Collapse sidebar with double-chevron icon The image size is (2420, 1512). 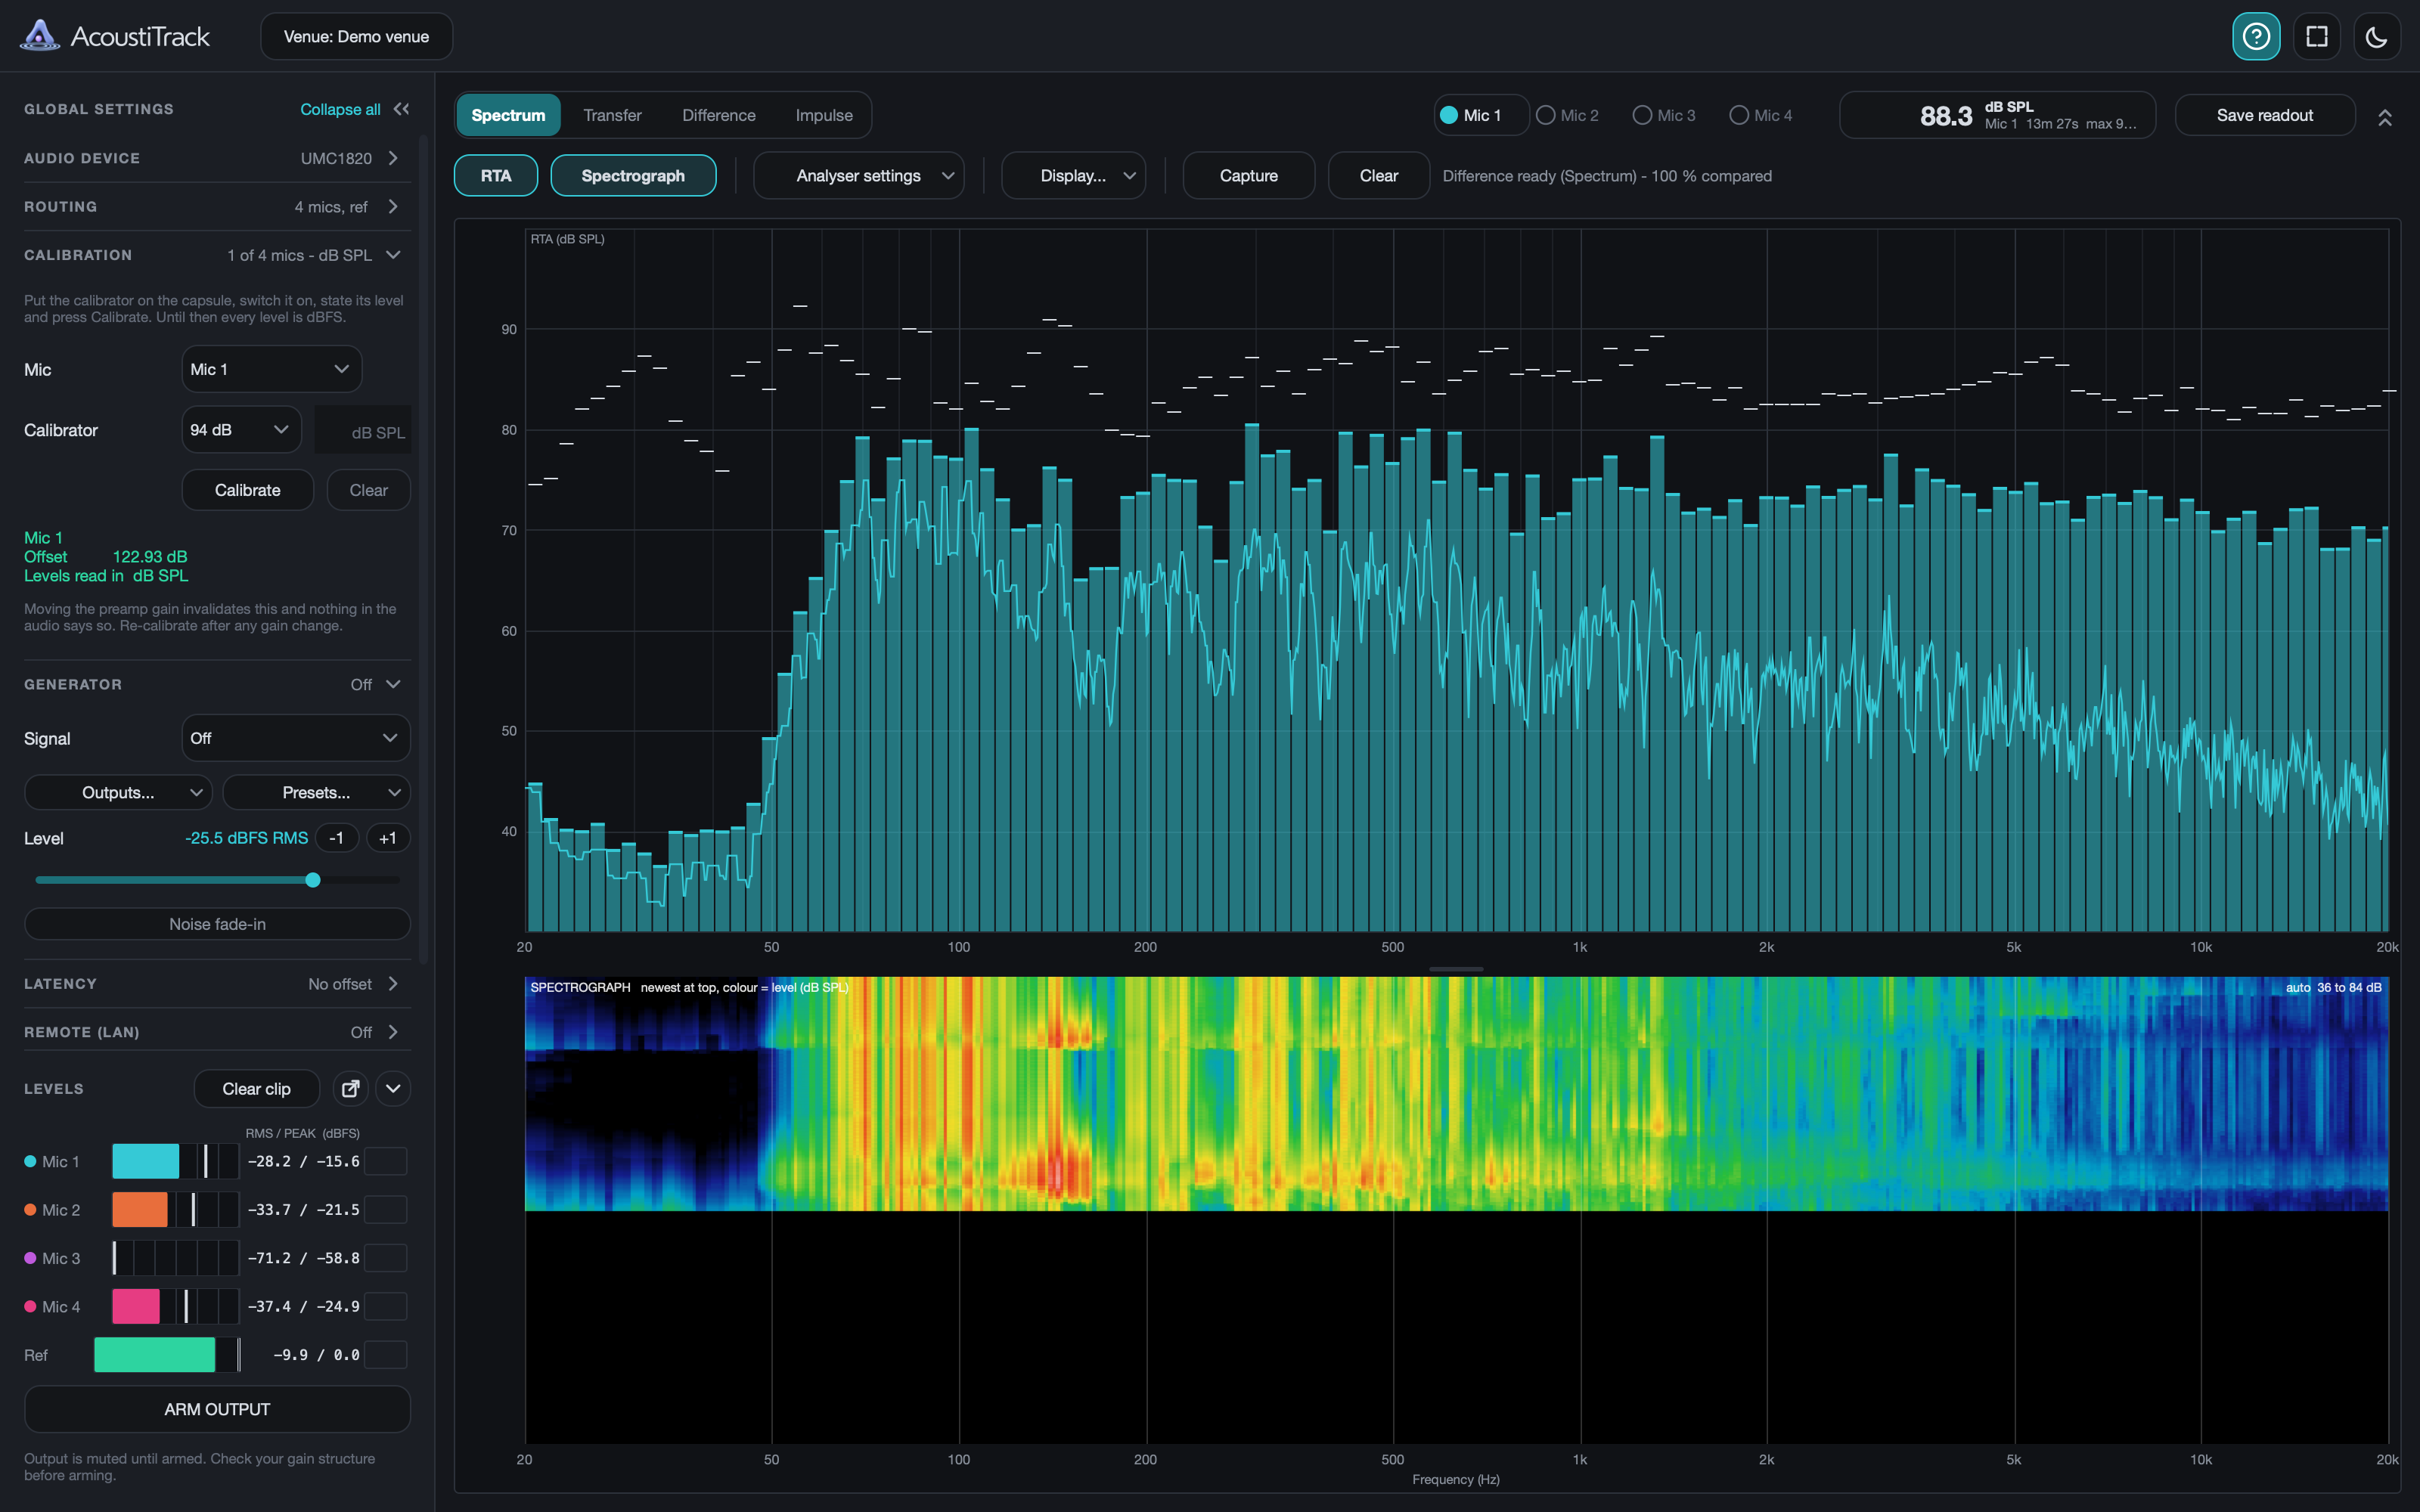[x=401, y=109]
